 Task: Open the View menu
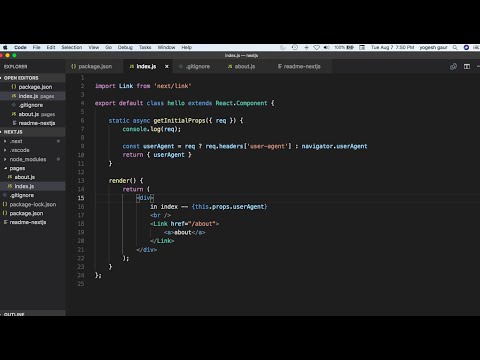click(x=94, y=48)
